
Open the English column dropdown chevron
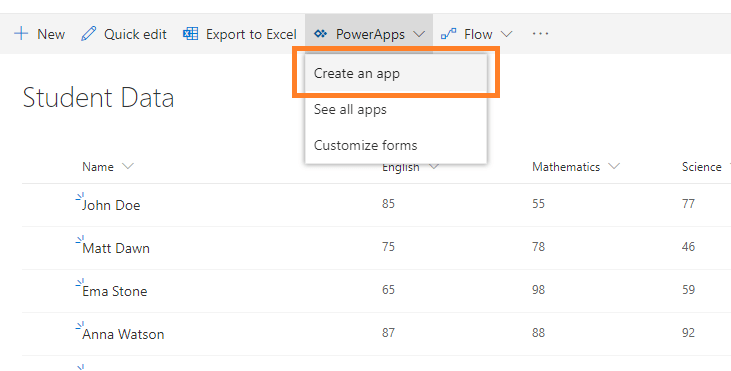pyautogui.click(x=434, y=166)
